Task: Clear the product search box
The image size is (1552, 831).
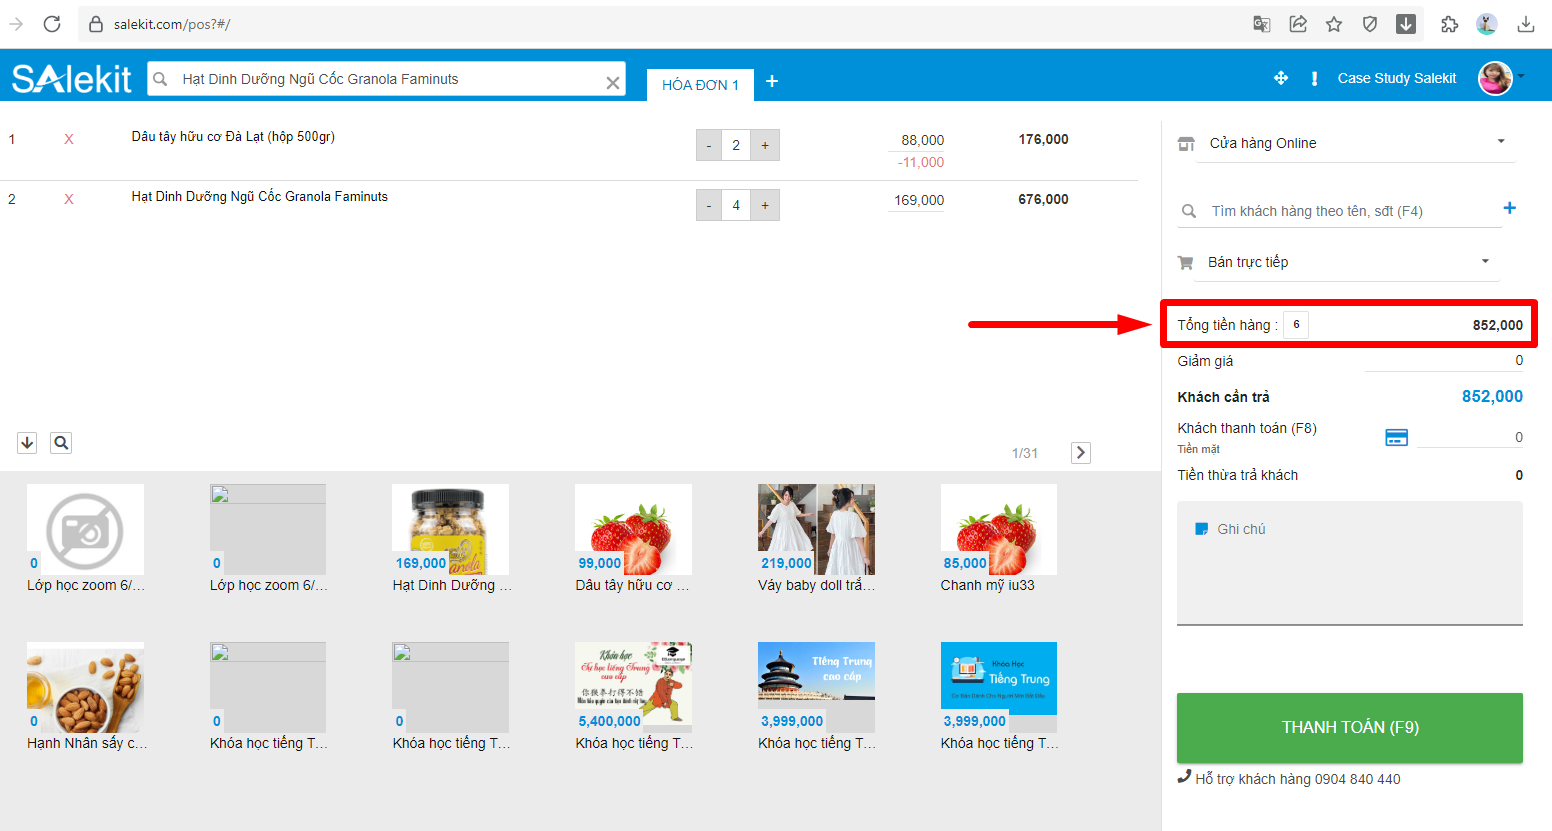Action: tap(612, 83)
